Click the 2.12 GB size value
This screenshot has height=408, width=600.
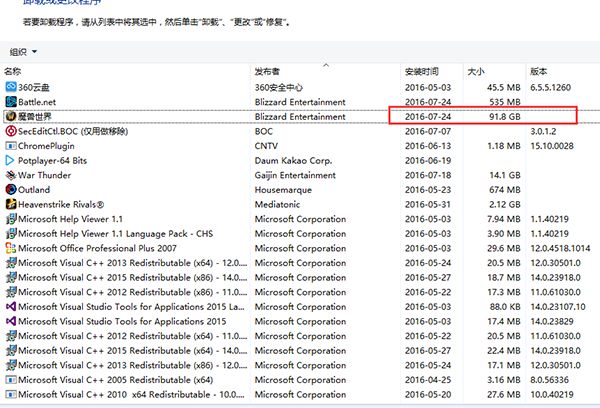click(x=505, y=204)
